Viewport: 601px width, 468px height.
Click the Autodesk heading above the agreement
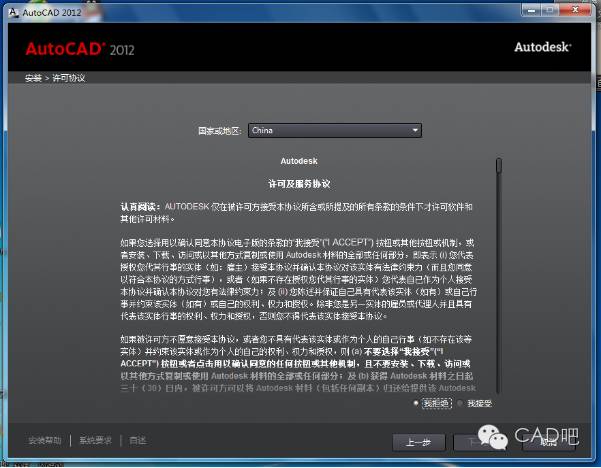[299, 161]
